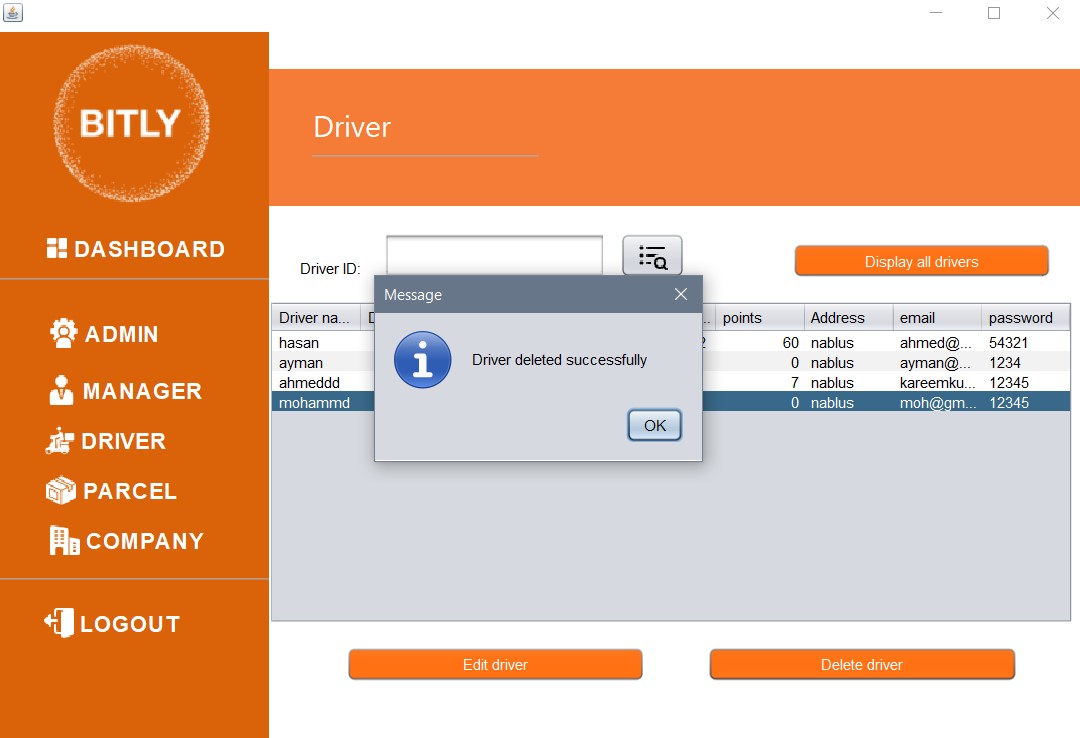The image size is (1080, 738).
Task: Click the points column header
Action: click(x=760, y=318)
